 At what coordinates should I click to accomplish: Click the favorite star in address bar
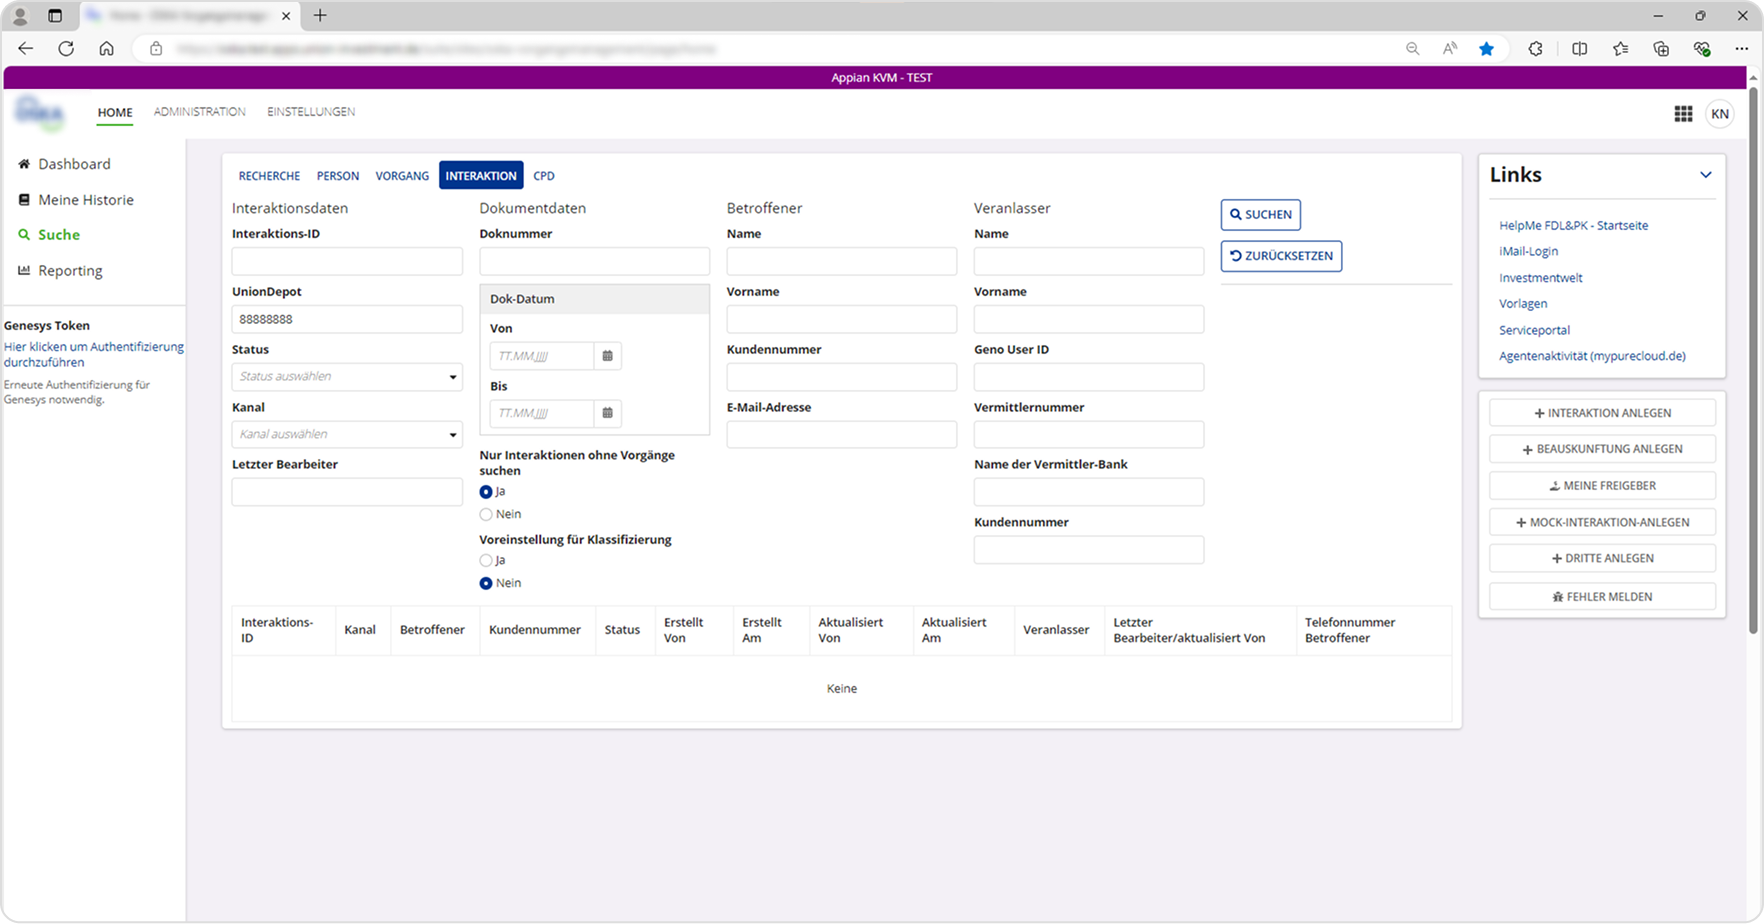pyautogui.click(x=1487, y=49)
